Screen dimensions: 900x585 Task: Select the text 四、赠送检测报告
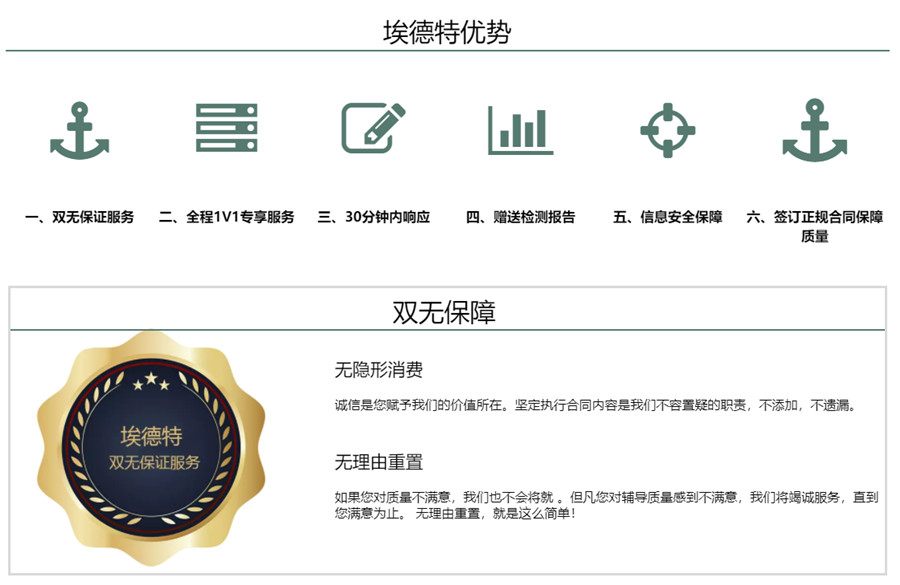pos(521,217)
